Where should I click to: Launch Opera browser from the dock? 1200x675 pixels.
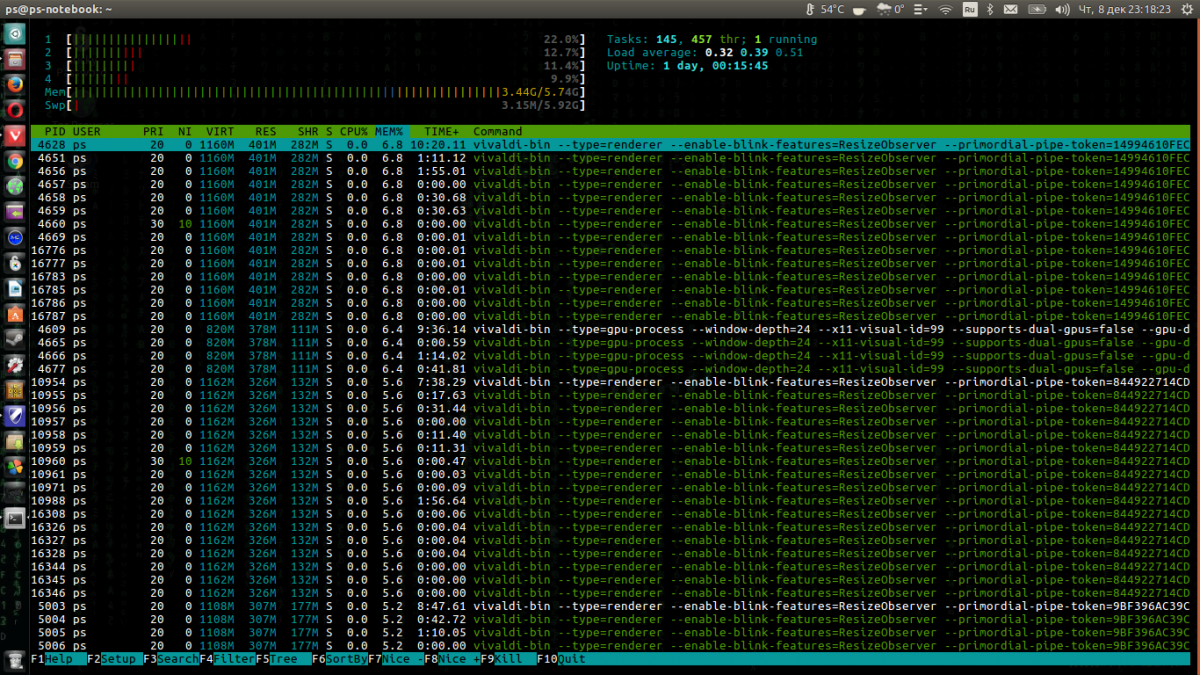[15, 109]
